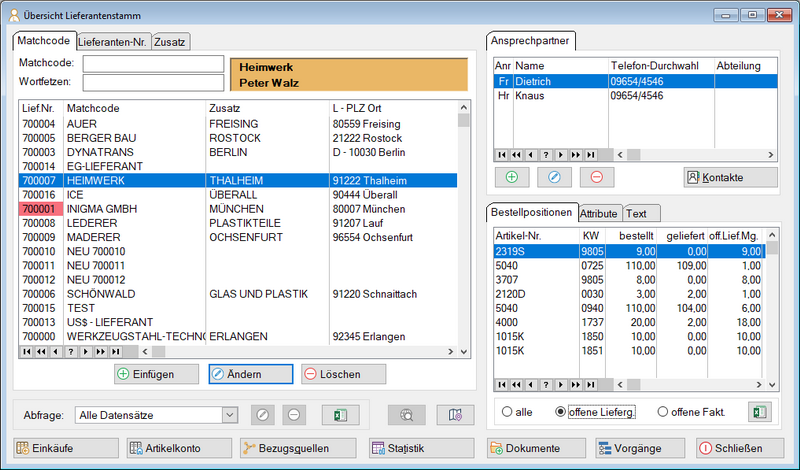
Task: Click the red minus icon under Ansprechpartner
Action: click(x=596, y=177)
